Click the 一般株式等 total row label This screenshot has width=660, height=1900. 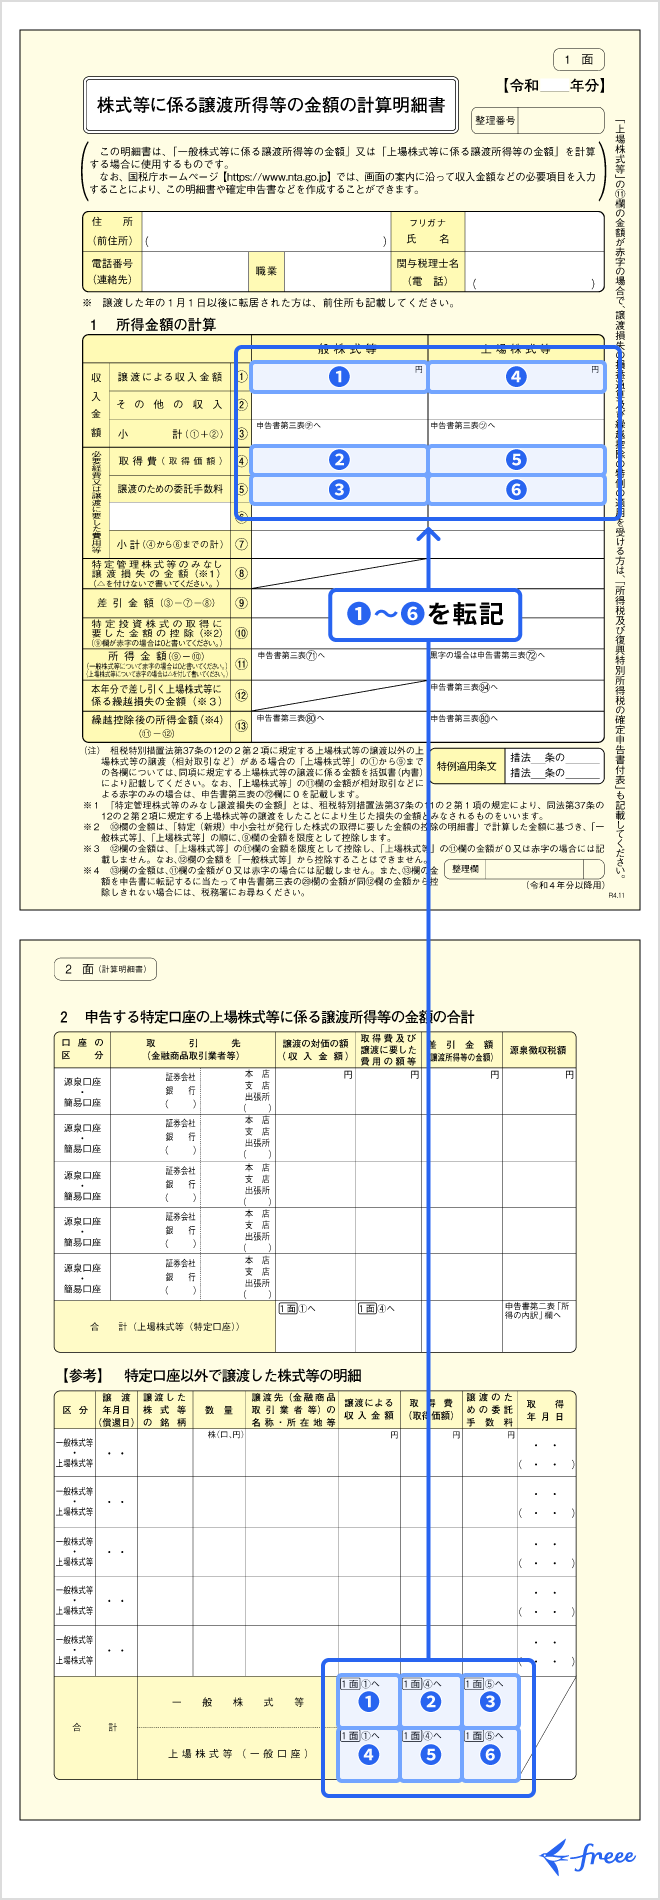(237, 1702)
